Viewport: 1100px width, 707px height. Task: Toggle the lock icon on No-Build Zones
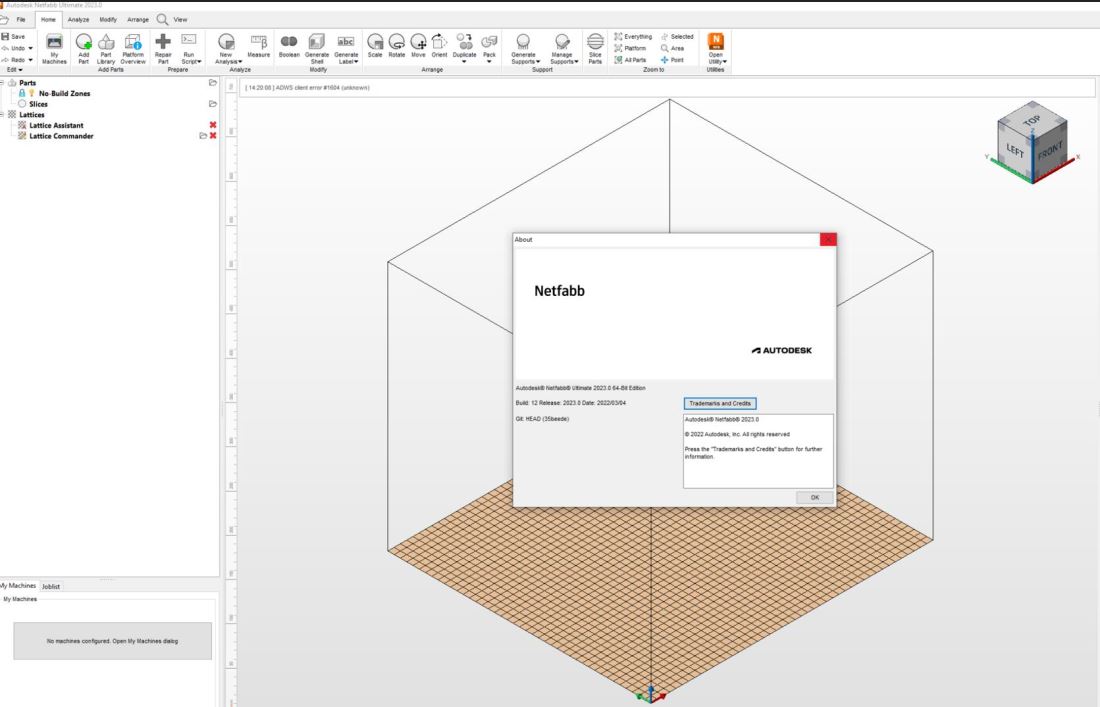point(22,93)
